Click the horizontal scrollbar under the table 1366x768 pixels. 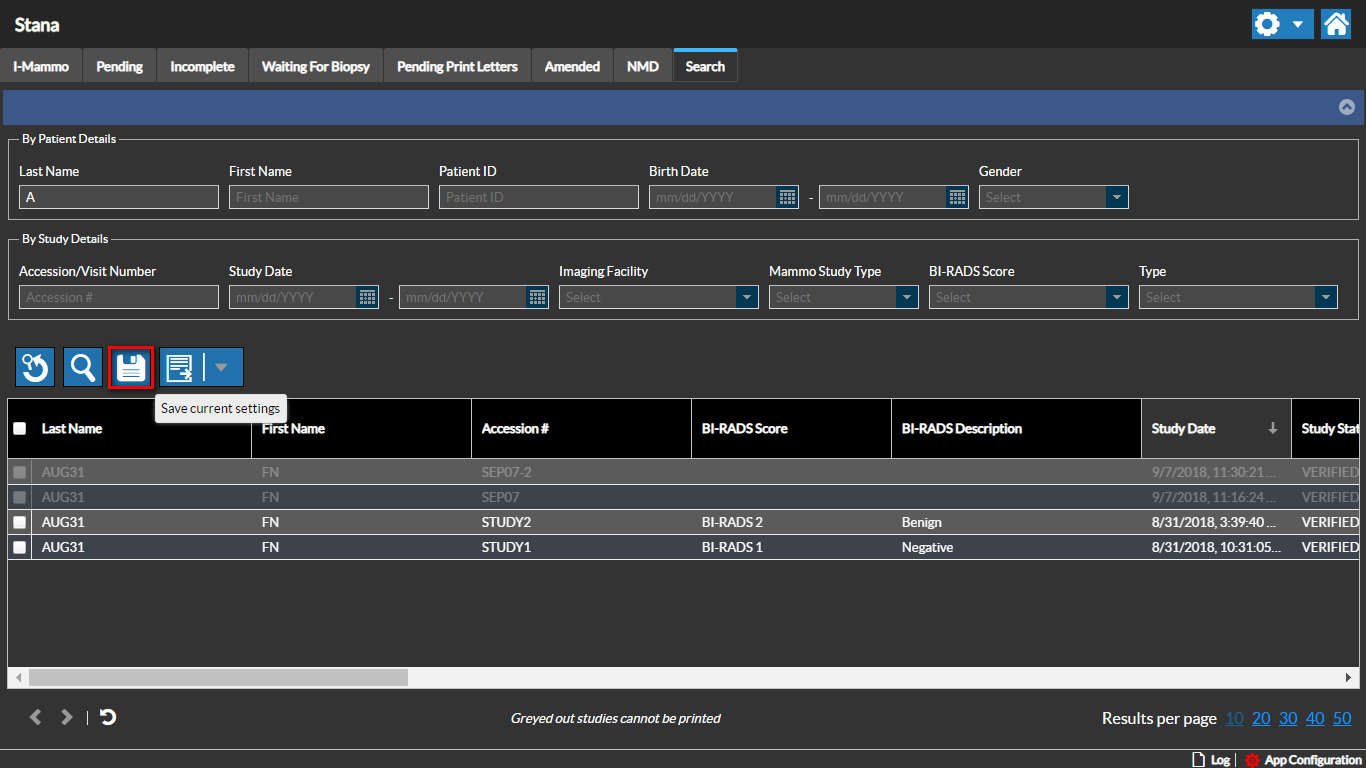tap(218, 677)
